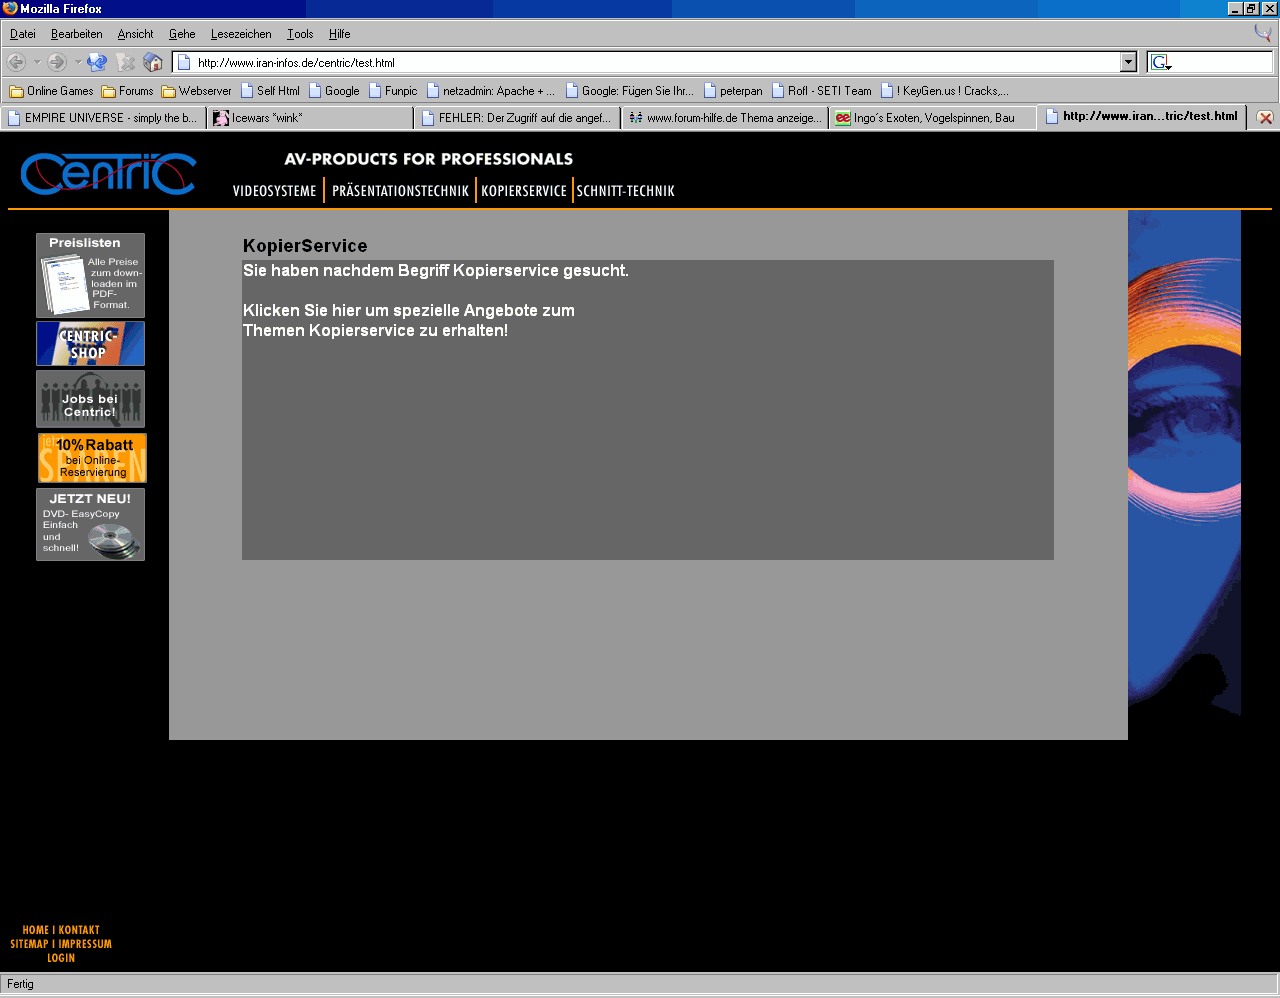Open the Online Games bookmark folder
The height and width of the screenshot is (998, 1280).
click(51, 91)
